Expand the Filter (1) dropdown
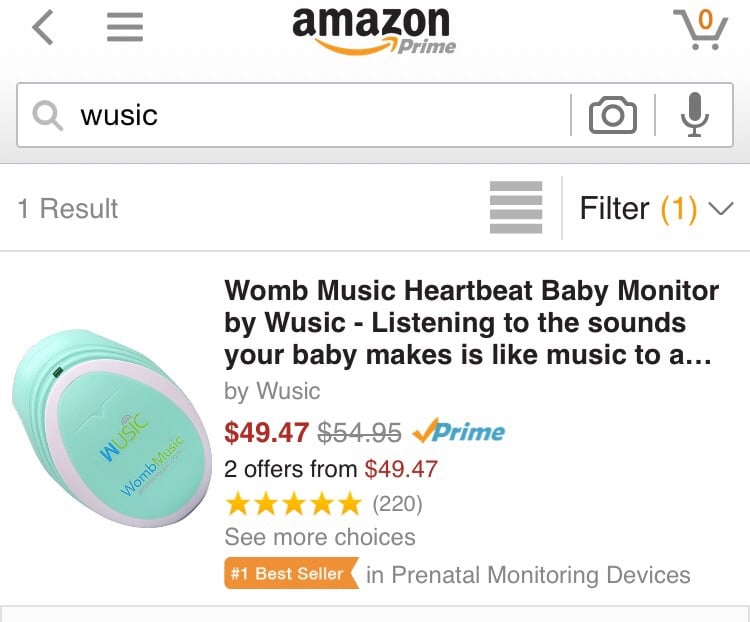The height and width of the screenshot is (622, 750). coord(656,208)
